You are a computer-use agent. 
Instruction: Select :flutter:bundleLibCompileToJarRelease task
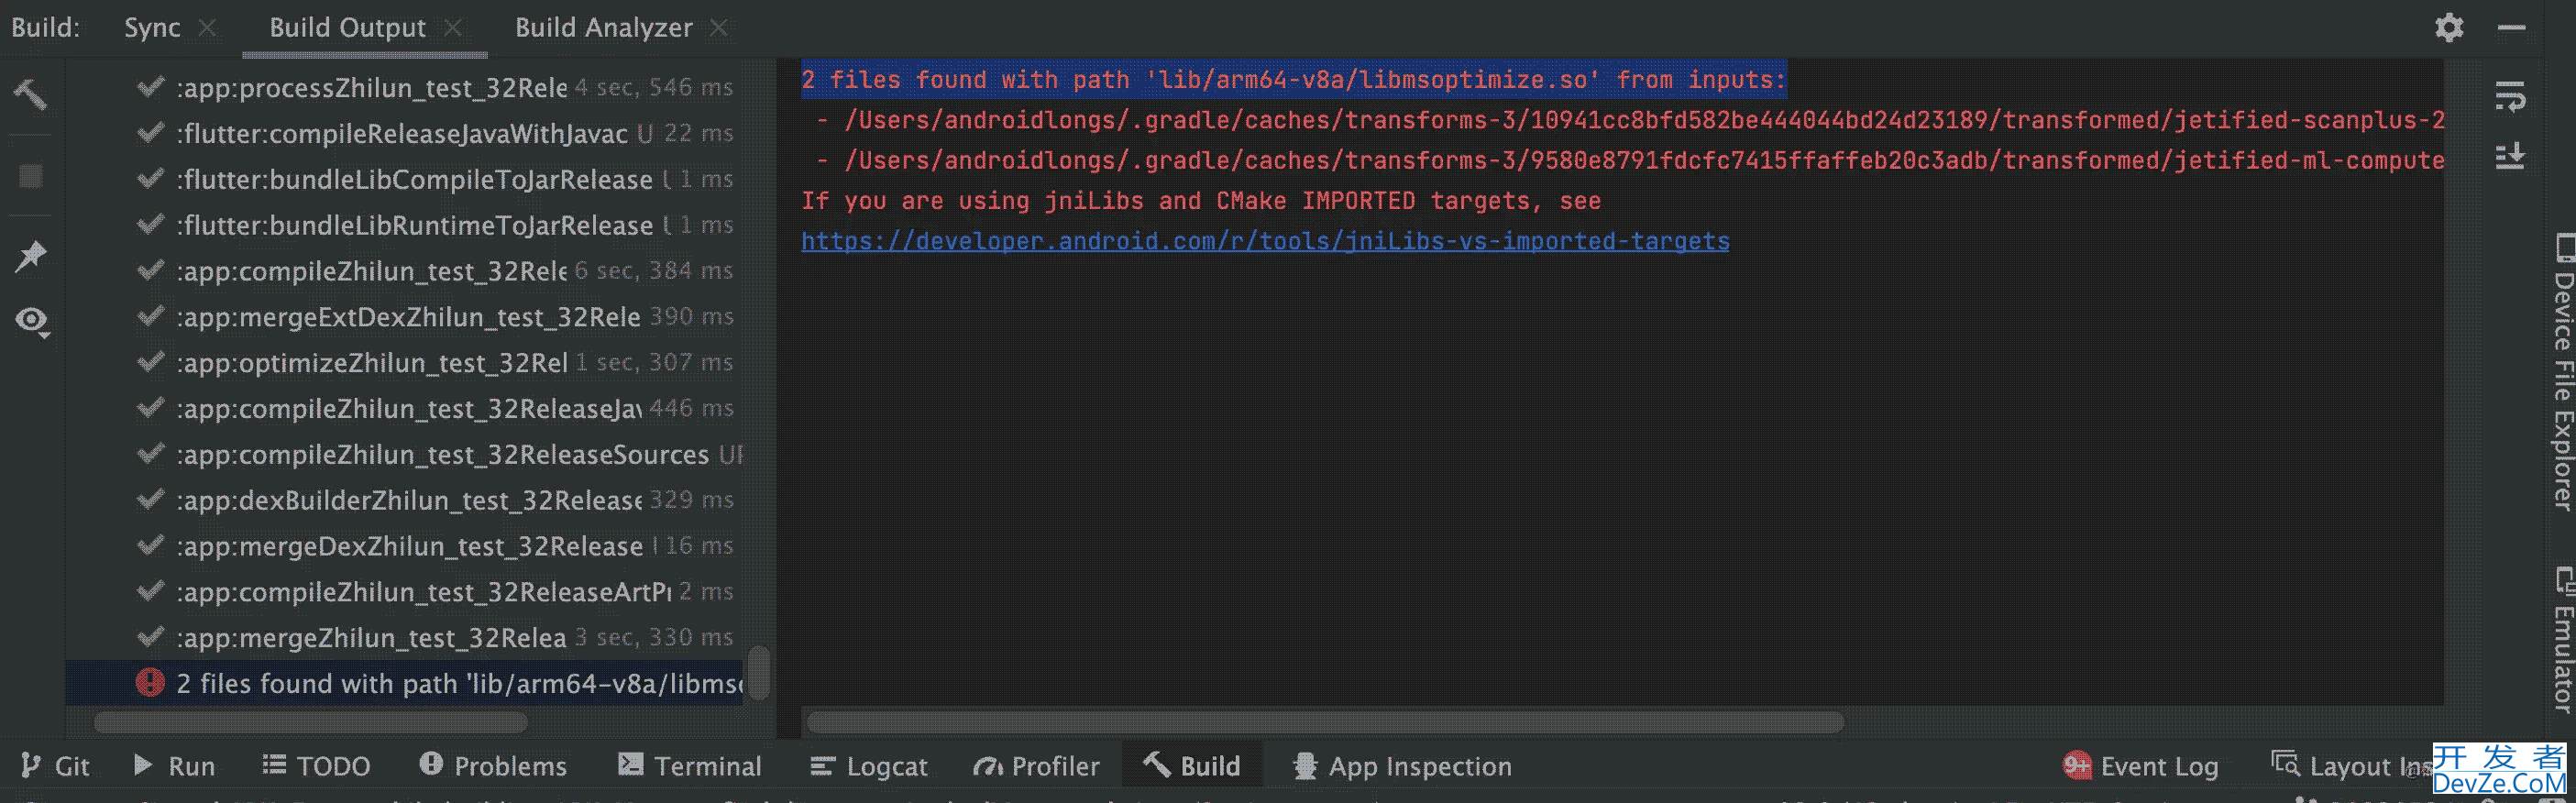[404, 179]
